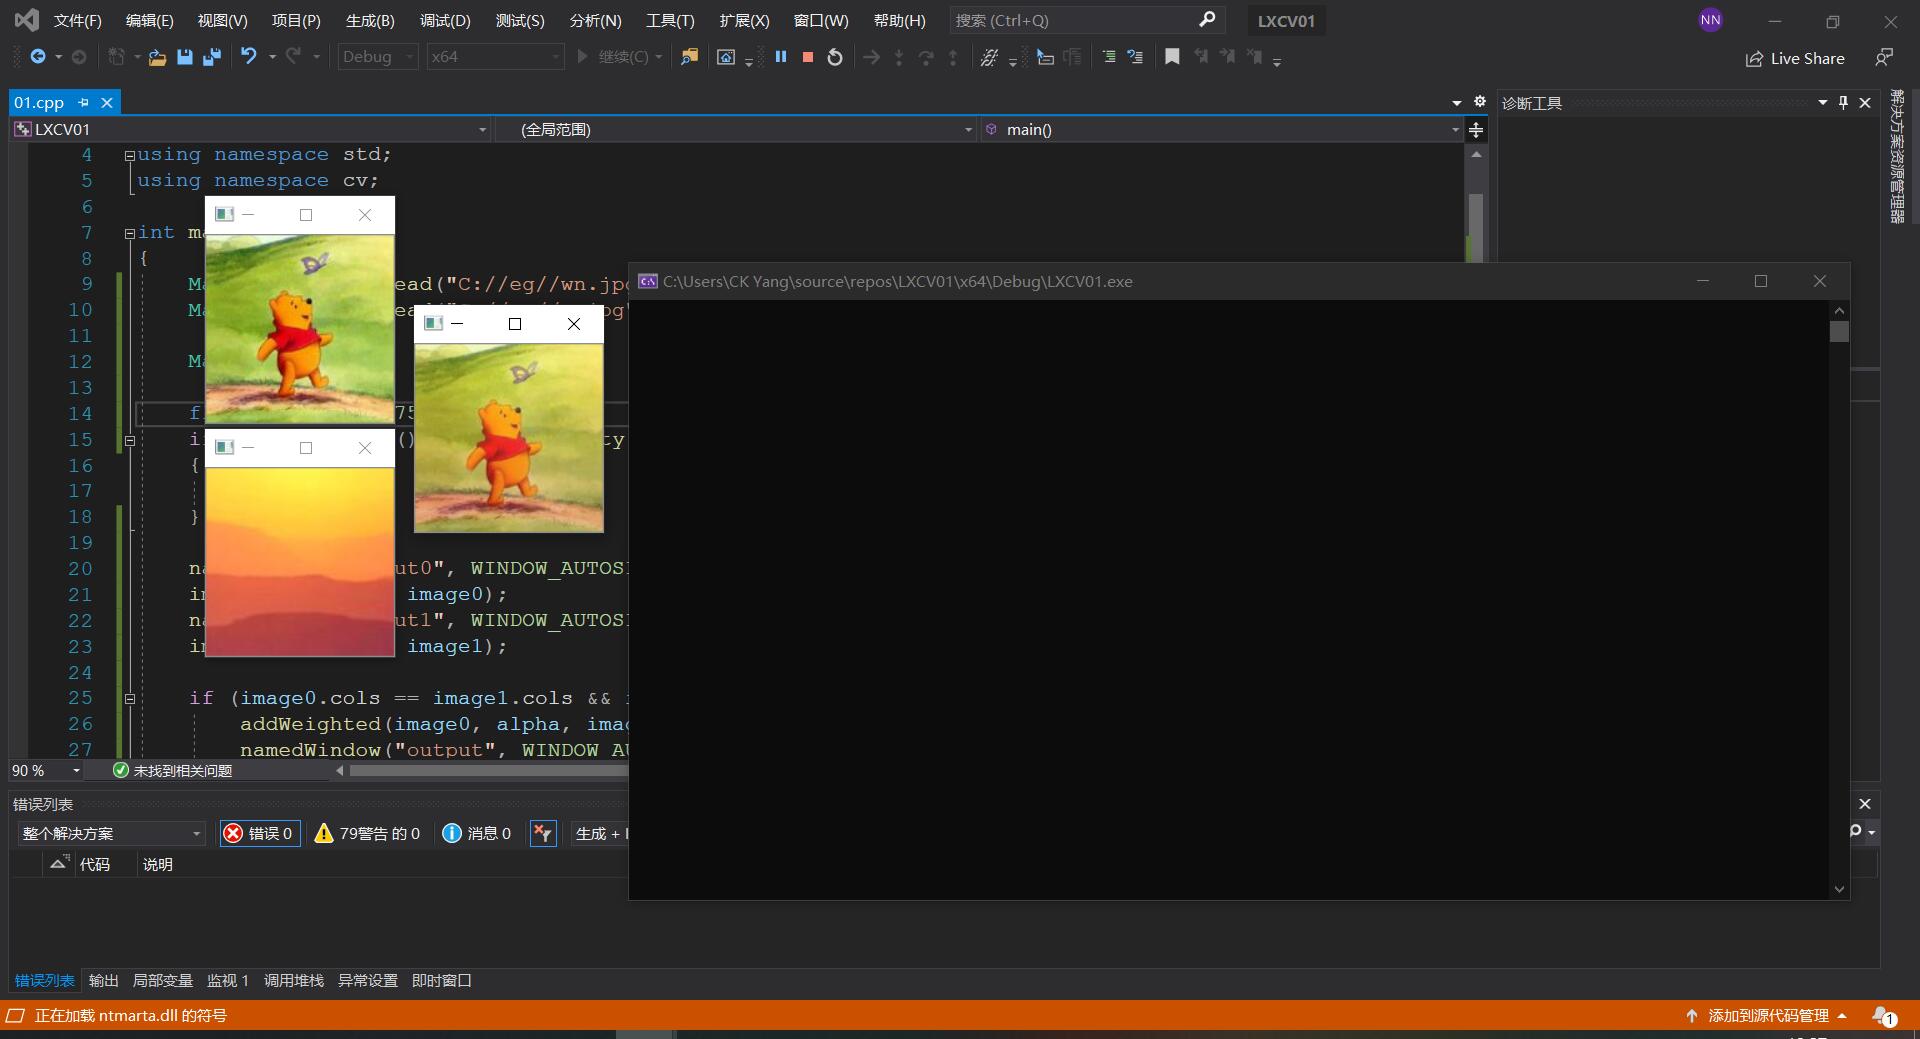Switch to the 即时窗口 tab
Image resolution: width=1920 pixels, height=1039 pixels.
pyautogui.click(x=441, y=981)
